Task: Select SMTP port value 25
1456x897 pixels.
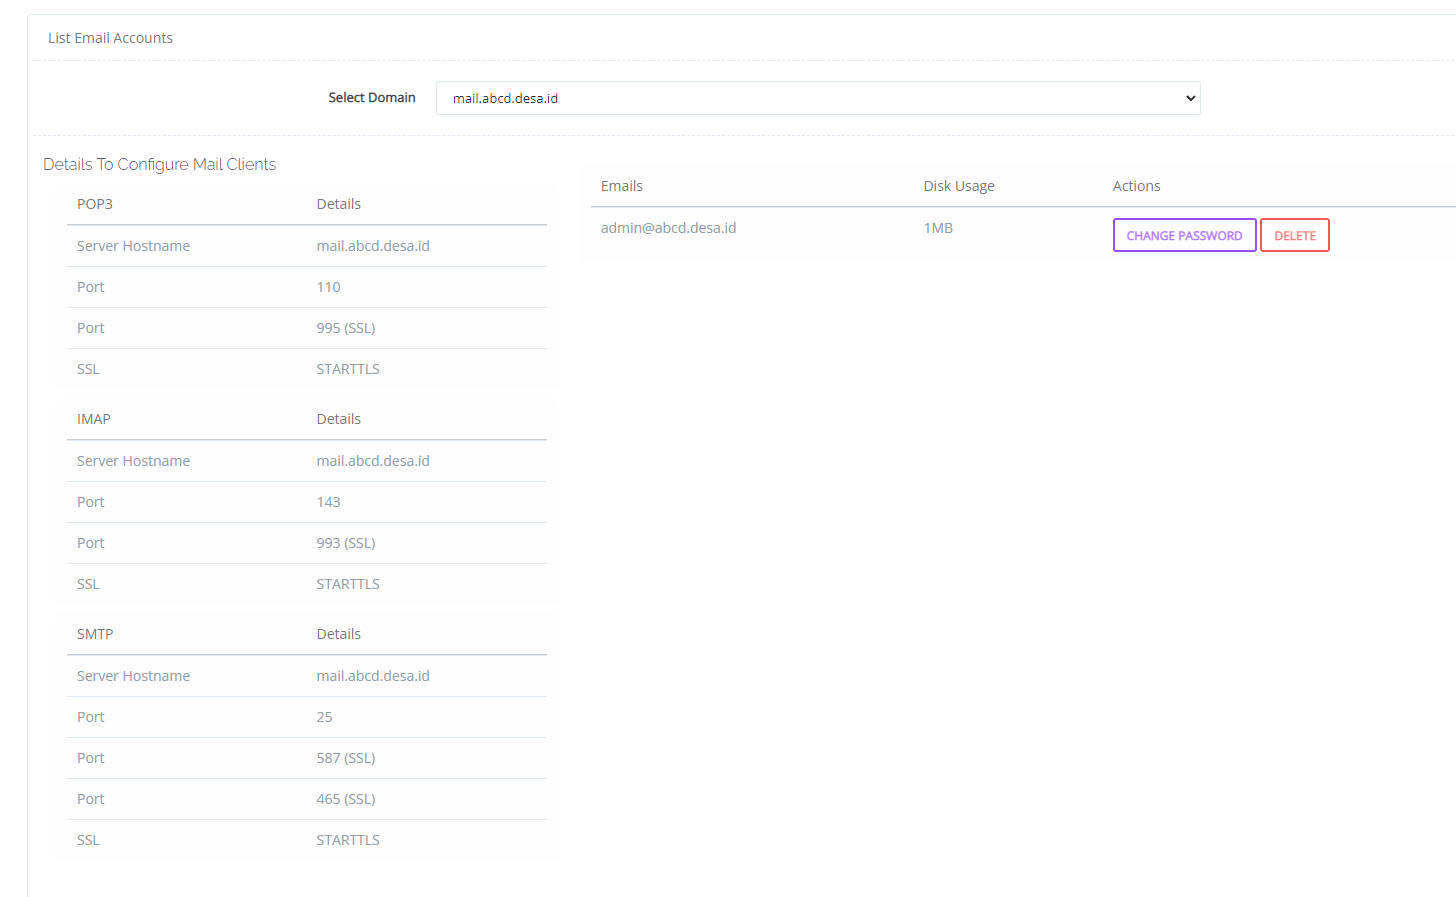Action: (324, 717)
